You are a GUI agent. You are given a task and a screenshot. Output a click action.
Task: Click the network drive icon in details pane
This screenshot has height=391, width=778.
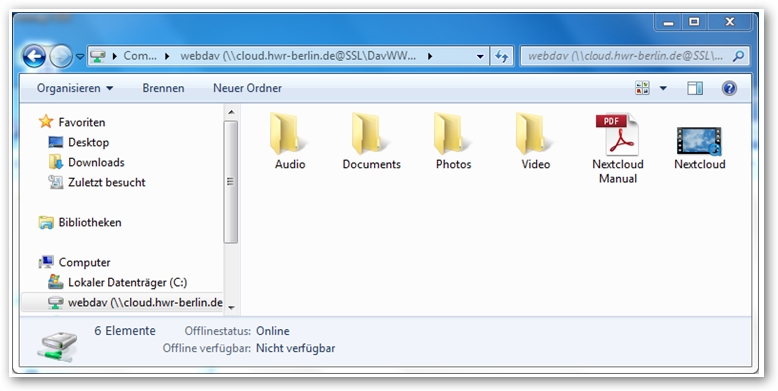pos(58,346)
